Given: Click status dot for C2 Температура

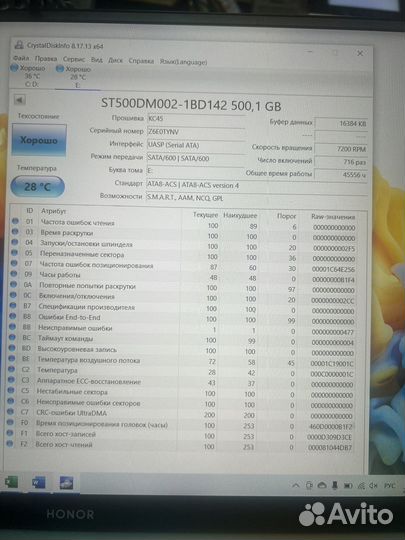Looking at the screenshot, I should coord(11,369).
